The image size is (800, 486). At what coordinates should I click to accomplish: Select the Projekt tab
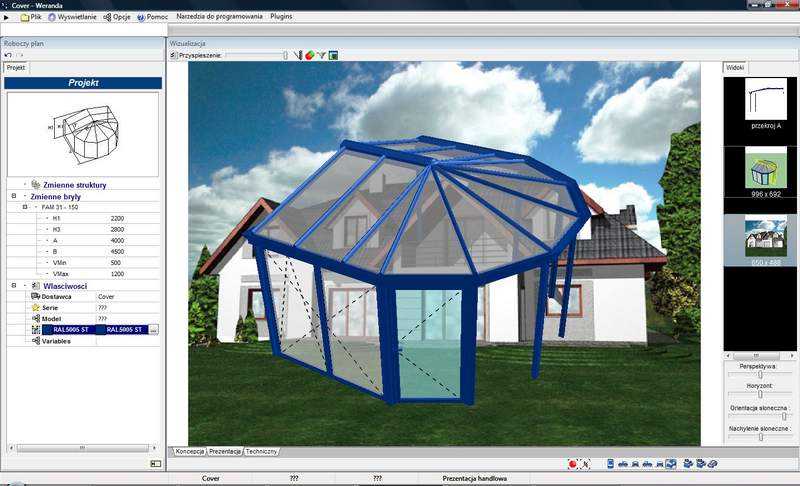16,68
